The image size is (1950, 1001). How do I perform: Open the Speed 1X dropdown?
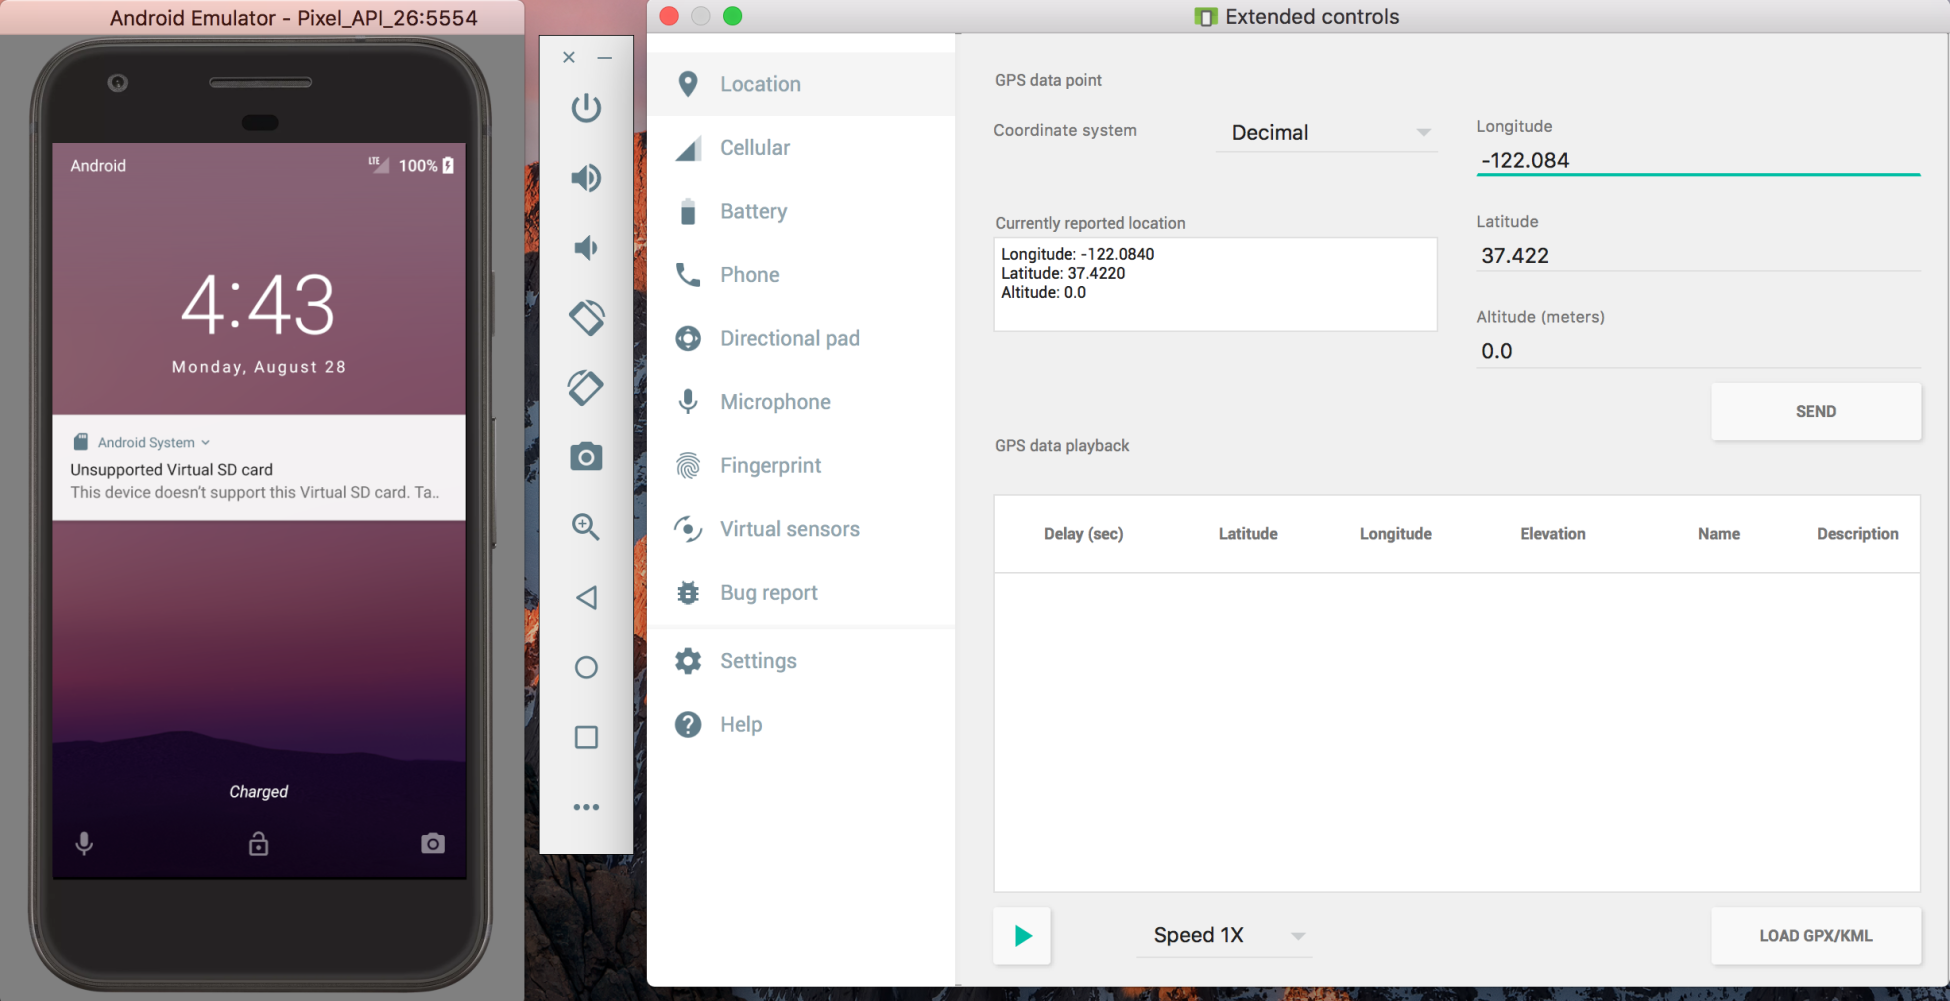pos(1224,935)
